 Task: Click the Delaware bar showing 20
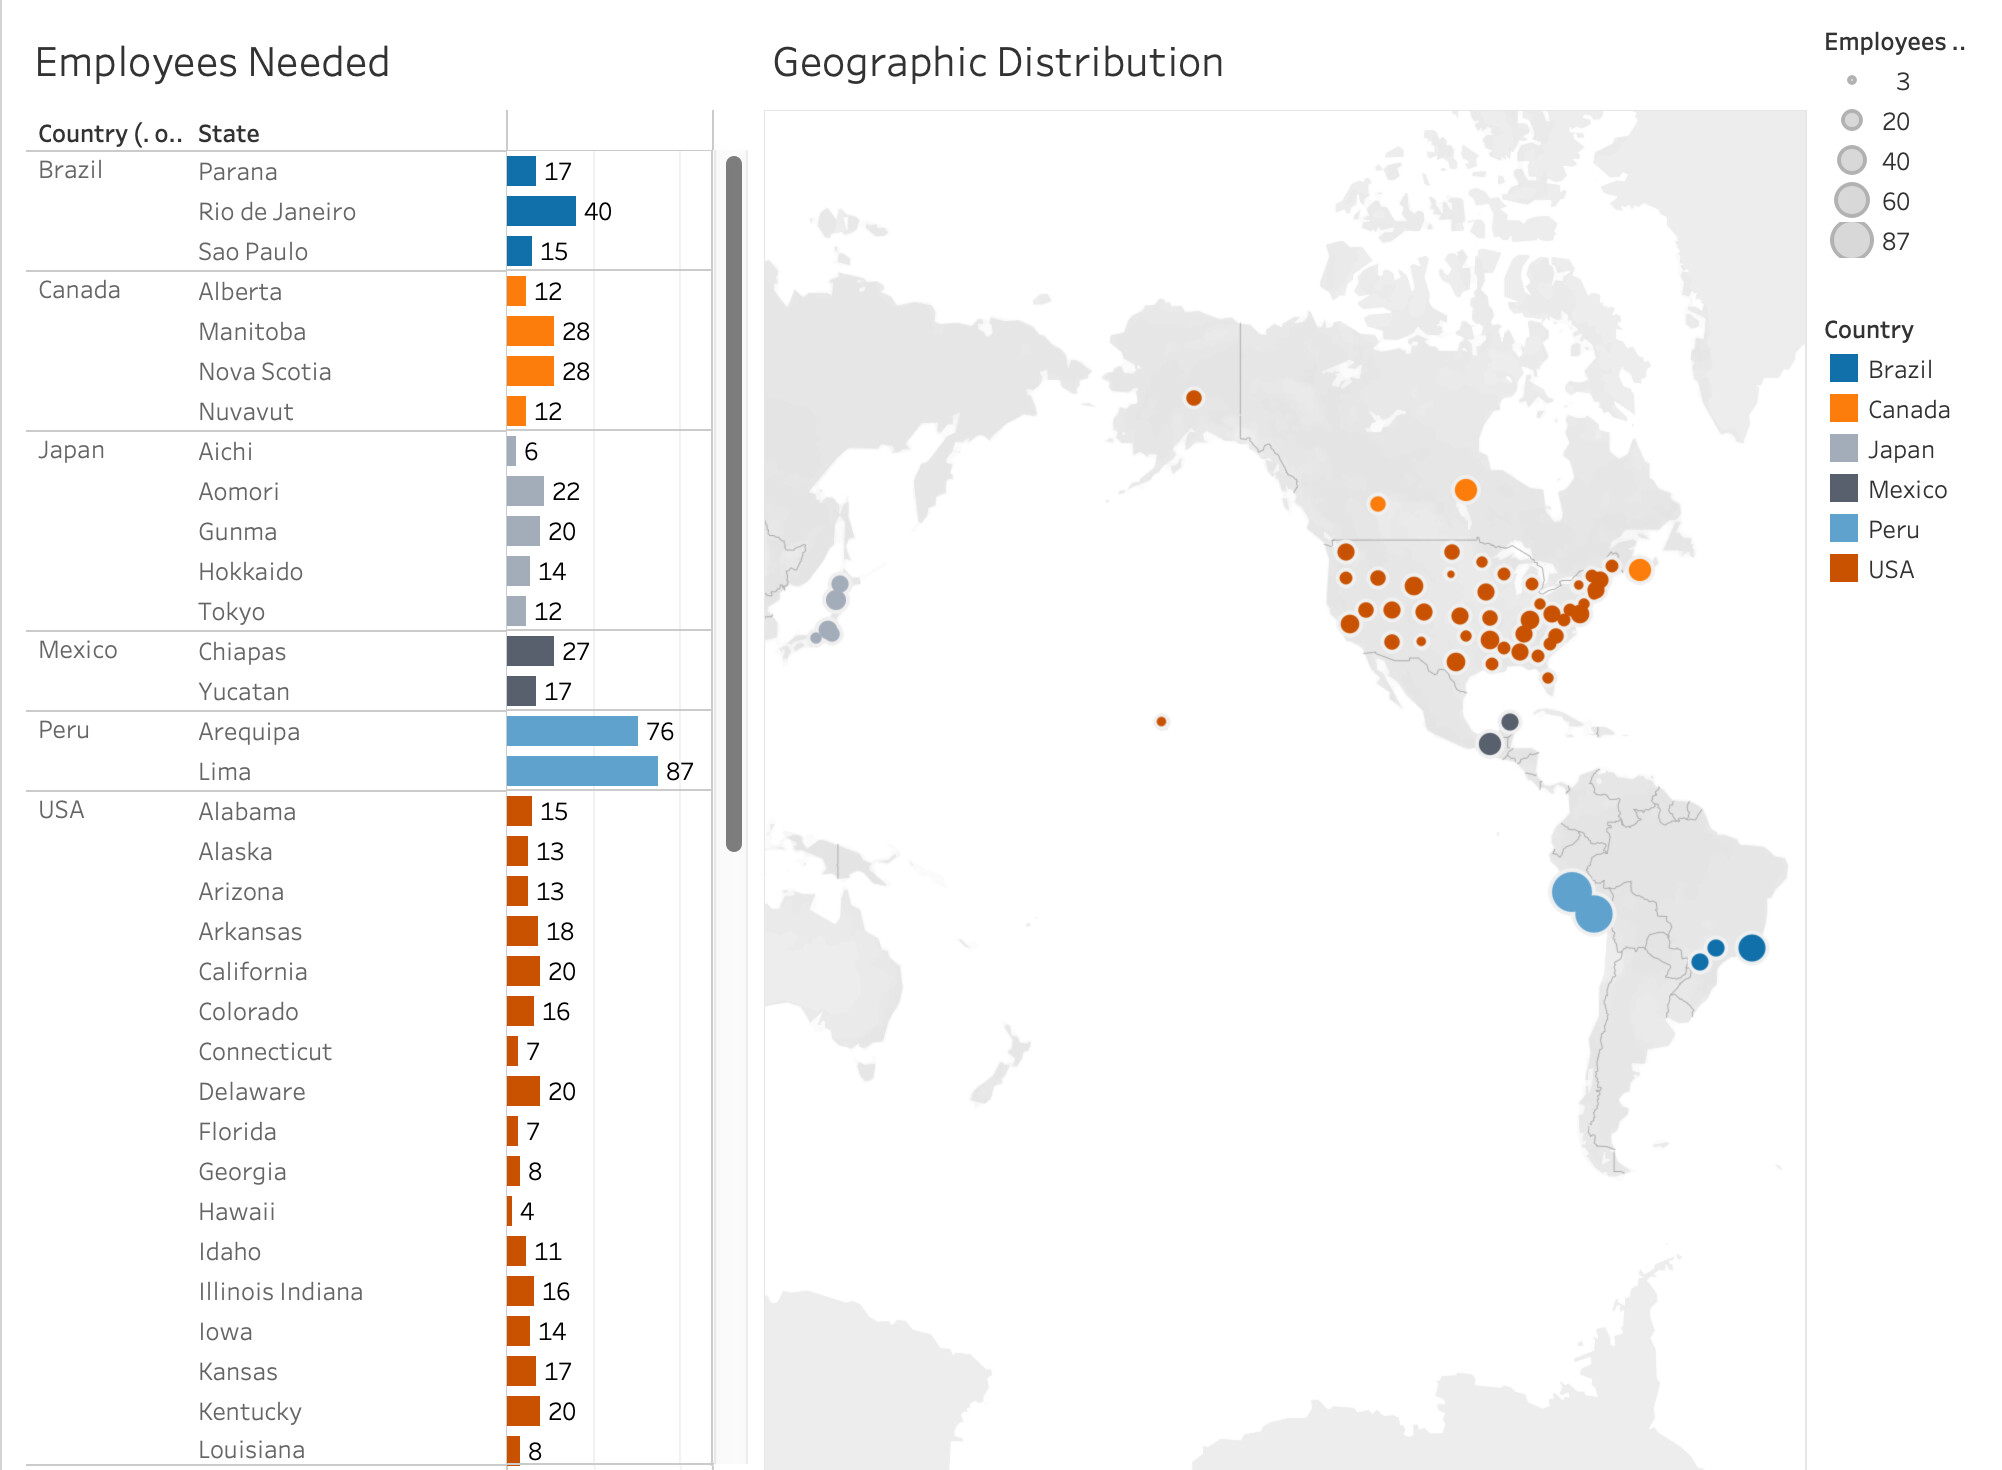[x=523, y=1091]
